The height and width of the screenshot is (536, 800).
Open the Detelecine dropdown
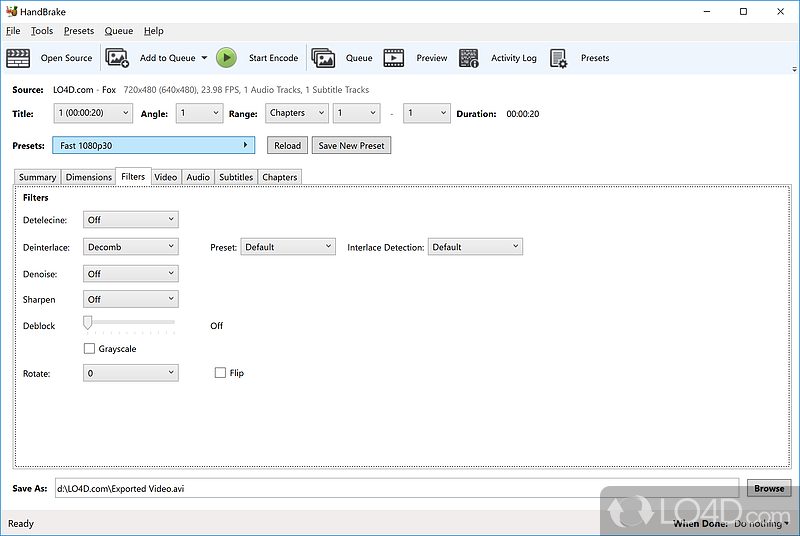click(x=131, y=220)
